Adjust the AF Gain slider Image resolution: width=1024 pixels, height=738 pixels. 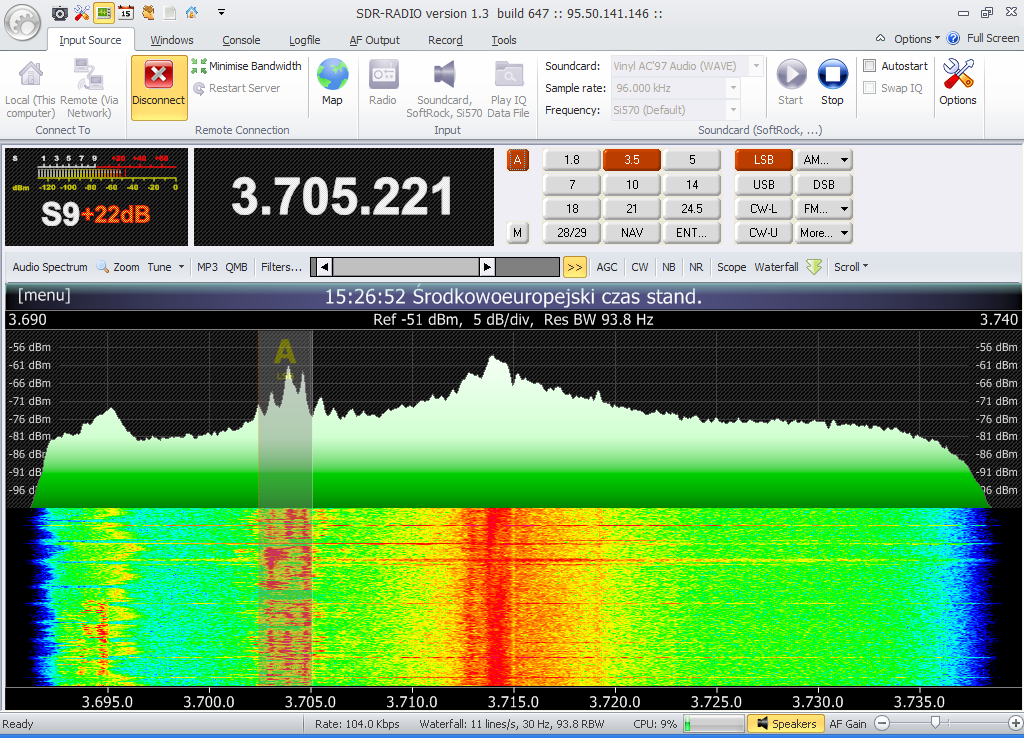pos(935,722)
